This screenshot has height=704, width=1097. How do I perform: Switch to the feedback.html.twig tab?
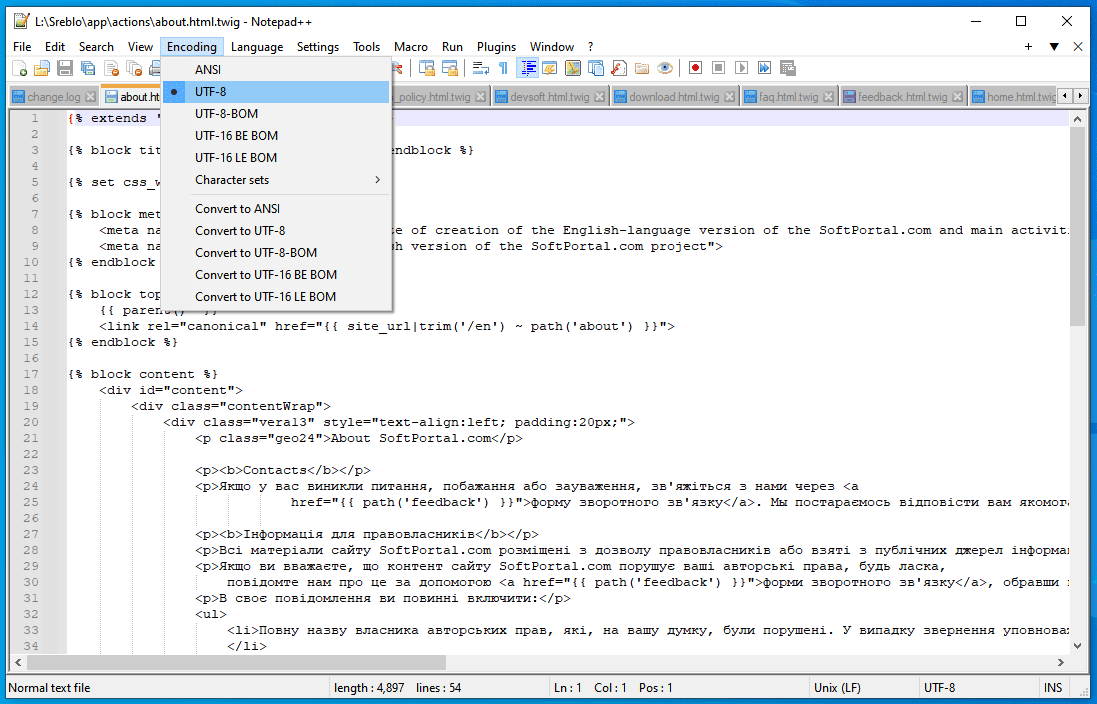903,97
